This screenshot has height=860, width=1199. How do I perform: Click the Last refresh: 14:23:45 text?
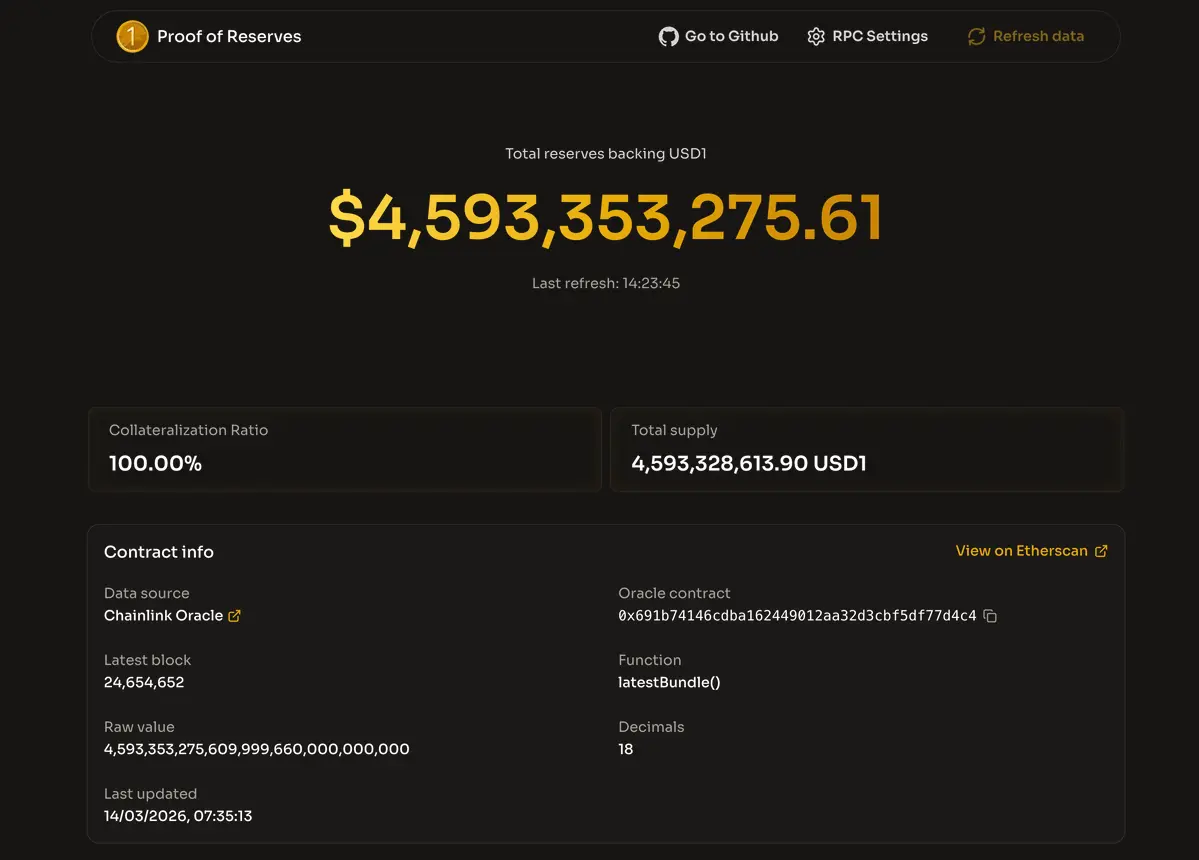tap(606, 284)
